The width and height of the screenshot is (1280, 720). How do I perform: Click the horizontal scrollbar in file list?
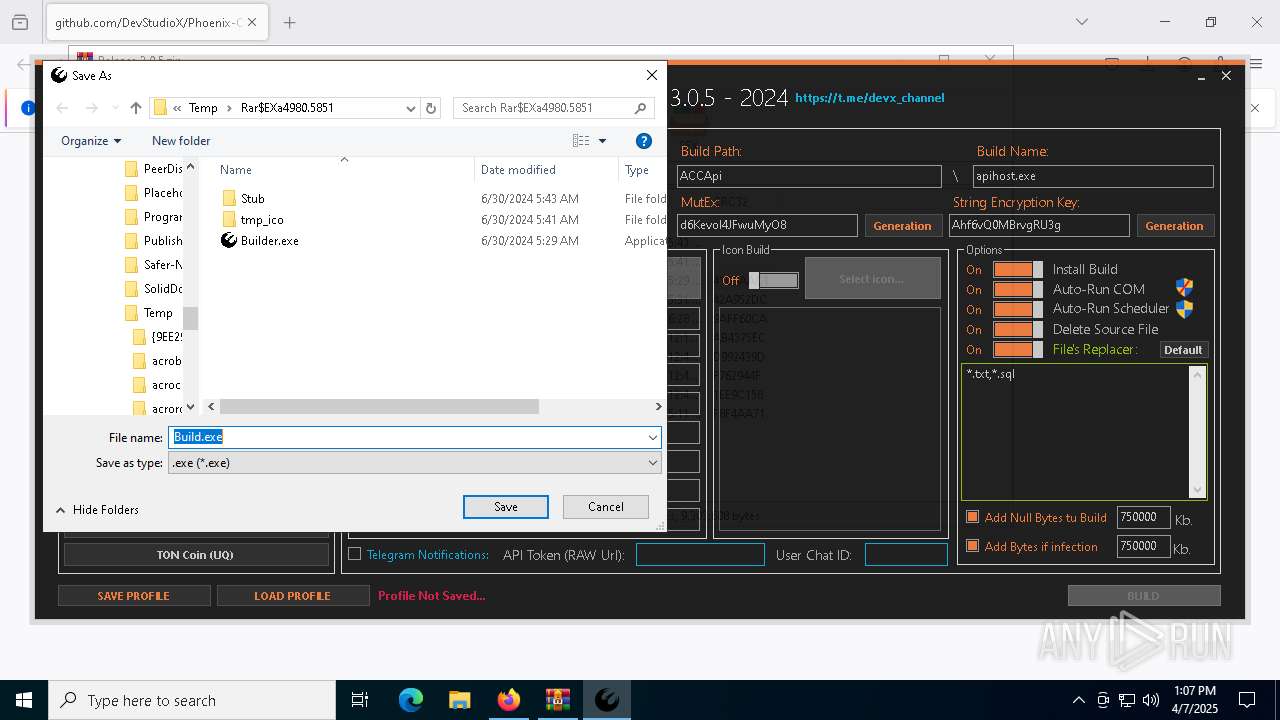coord(379,407)
